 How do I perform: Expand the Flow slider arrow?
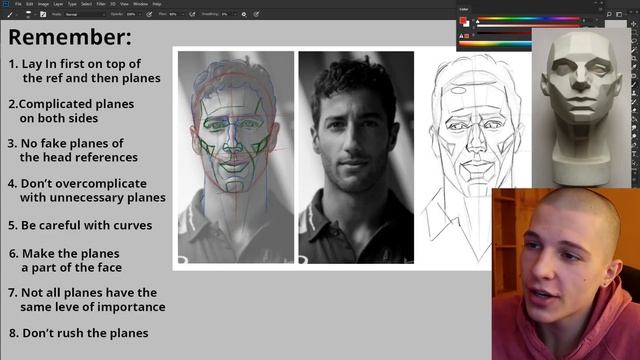tap(182, 14)
